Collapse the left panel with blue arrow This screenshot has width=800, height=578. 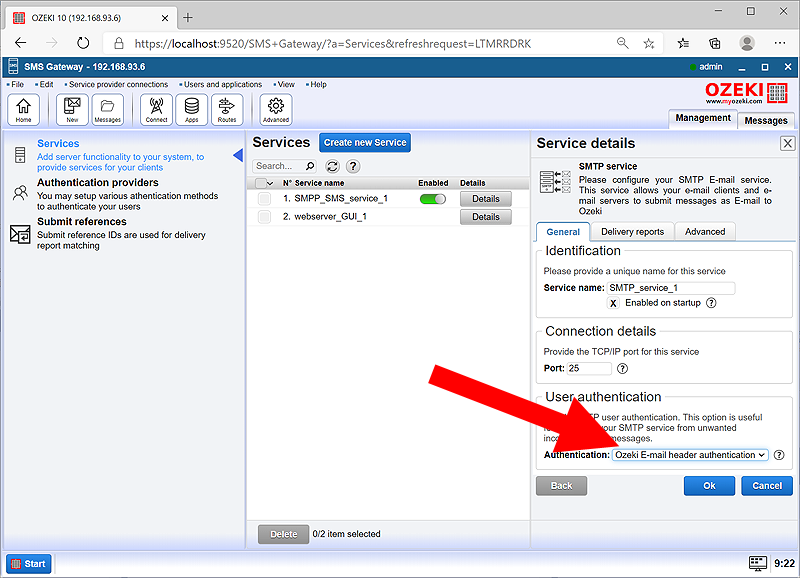pos(238,155)
